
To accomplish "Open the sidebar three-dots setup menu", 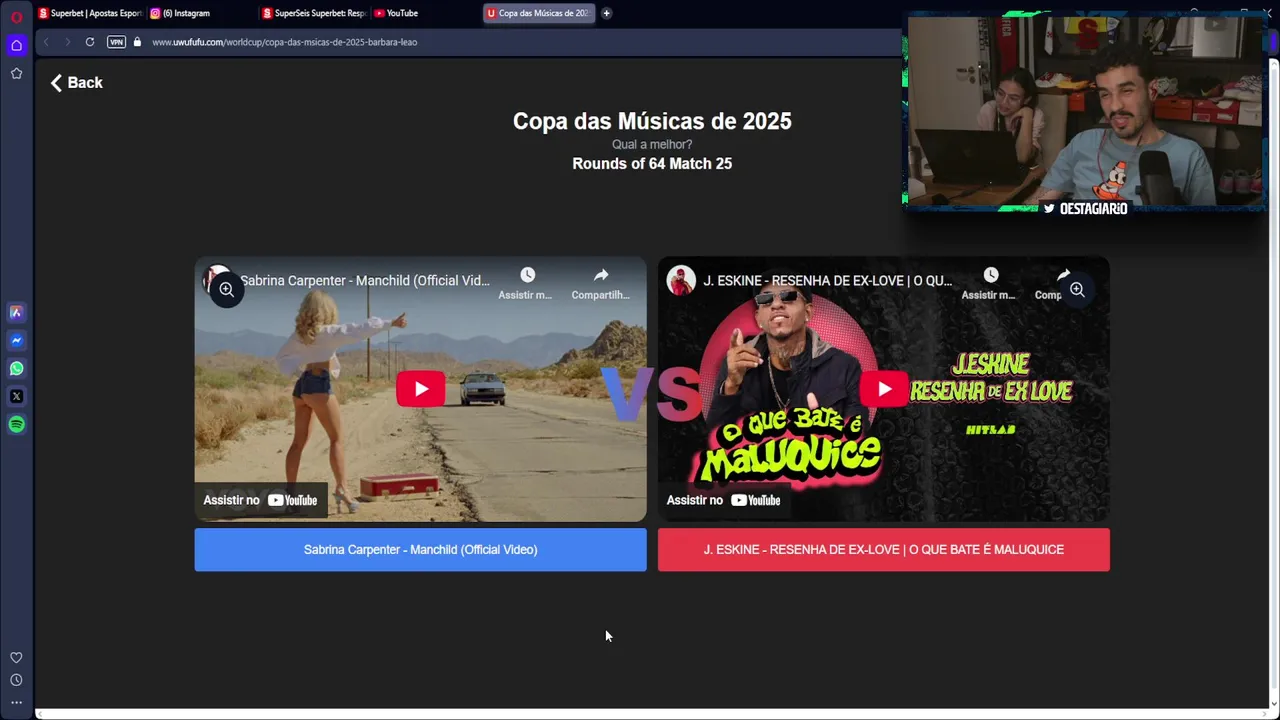I will point(16,702).
